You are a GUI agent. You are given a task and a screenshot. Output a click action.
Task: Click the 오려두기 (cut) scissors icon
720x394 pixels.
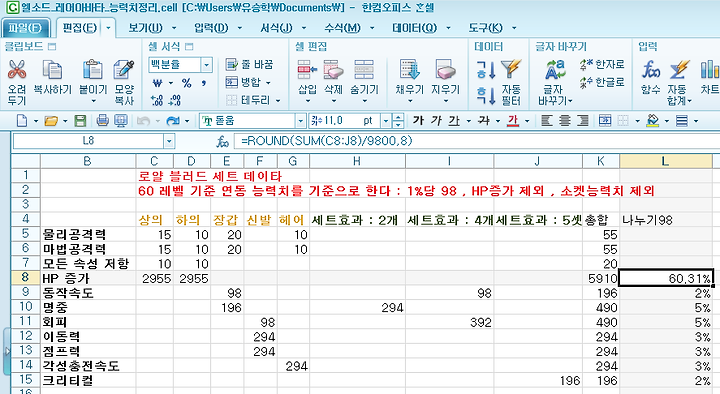17,70
